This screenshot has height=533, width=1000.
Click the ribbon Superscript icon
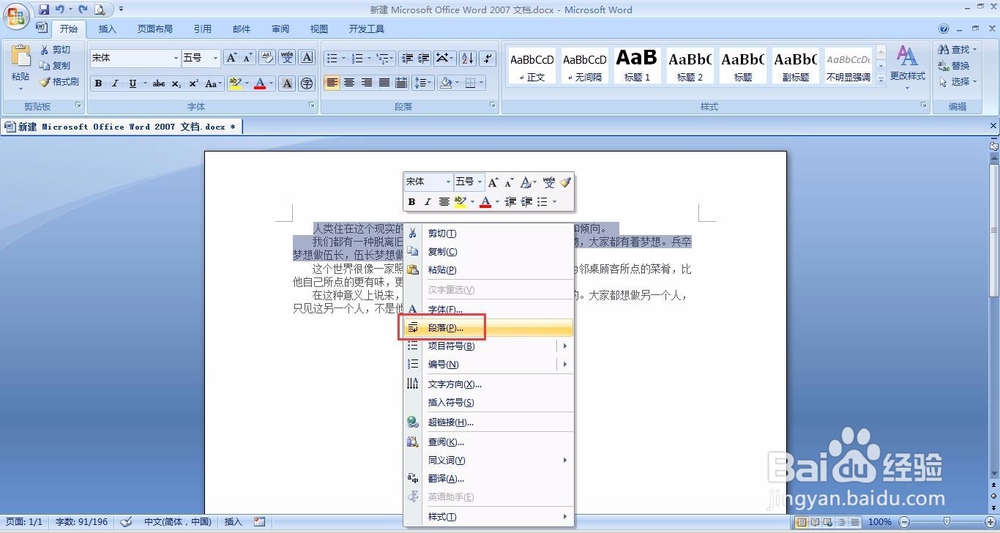pos(194,84)
